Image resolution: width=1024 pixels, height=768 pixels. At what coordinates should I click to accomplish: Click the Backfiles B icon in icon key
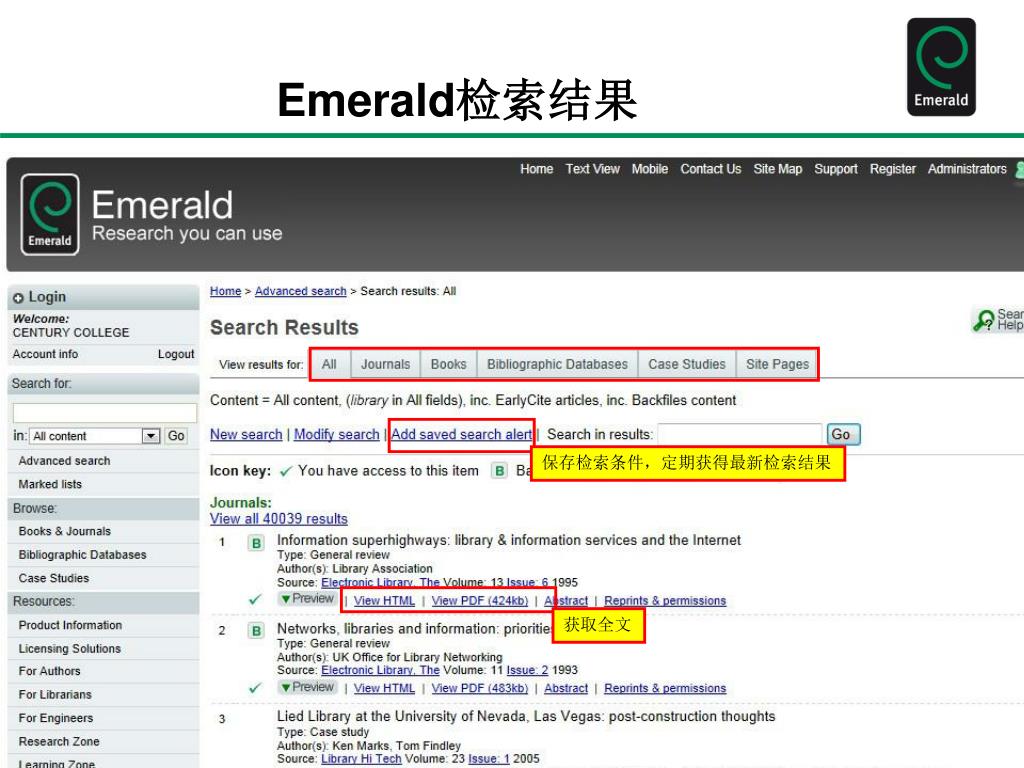(499, 470)
